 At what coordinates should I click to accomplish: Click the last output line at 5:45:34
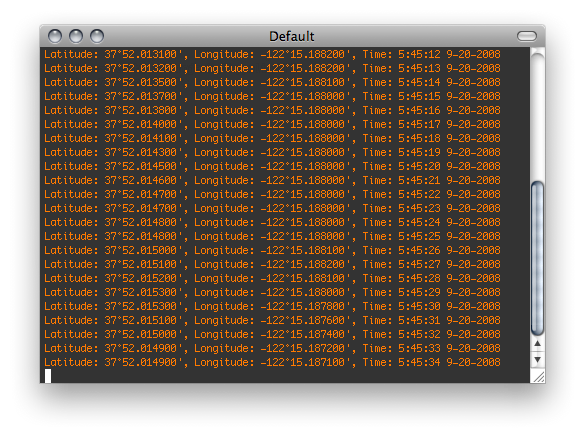tap(272, 362)
